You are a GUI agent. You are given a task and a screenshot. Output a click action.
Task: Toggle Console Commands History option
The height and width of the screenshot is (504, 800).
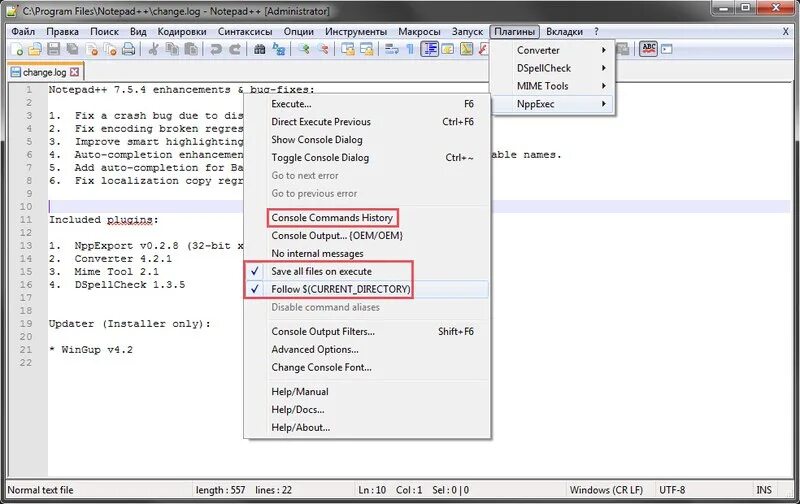point(366,218)
